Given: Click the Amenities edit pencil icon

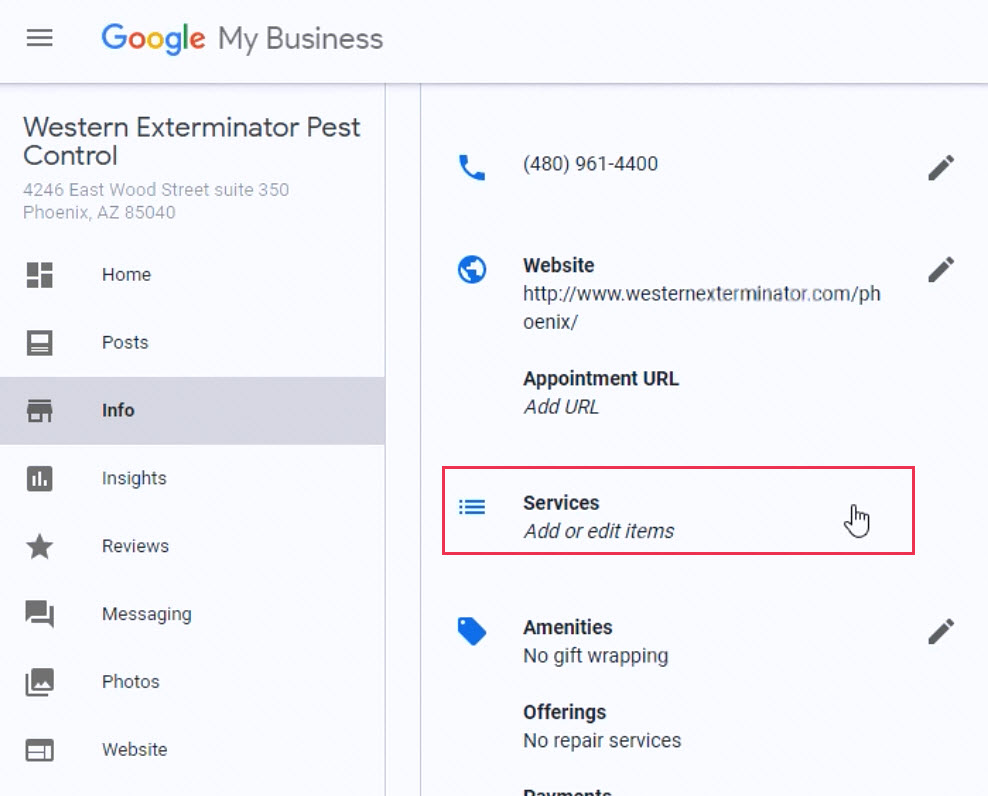Looking at the screenshot, I should point(941,632).
